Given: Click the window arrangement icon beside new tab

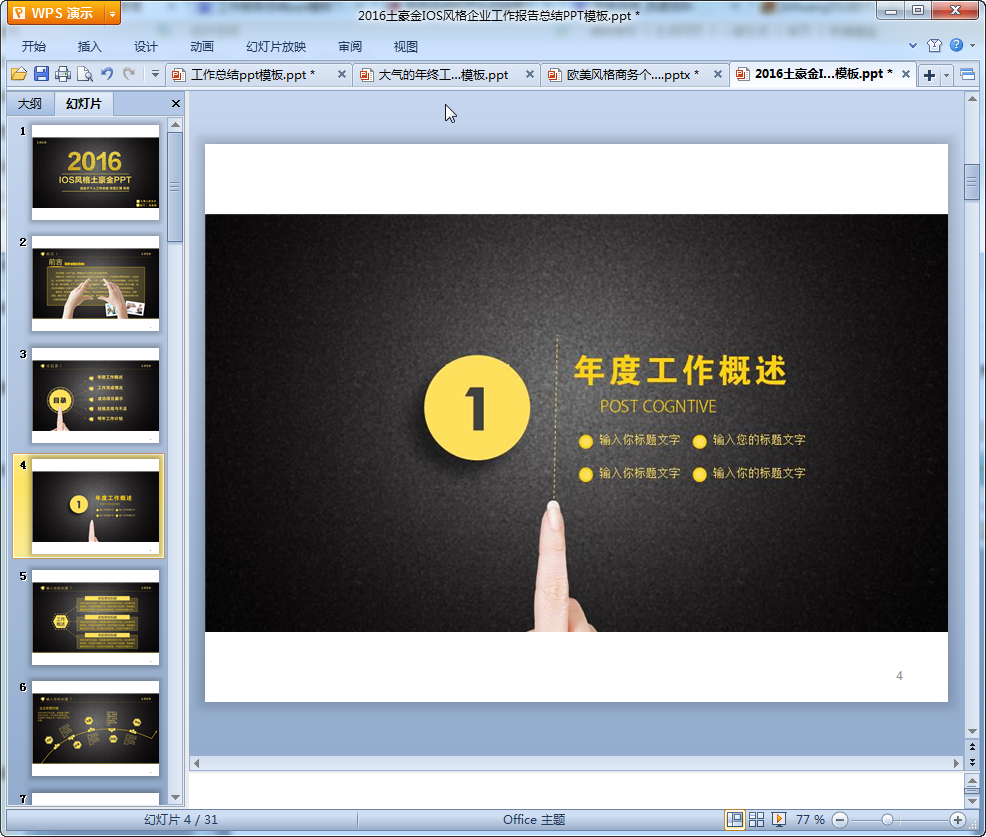Looking at the screenshot, I should [968, 75].
